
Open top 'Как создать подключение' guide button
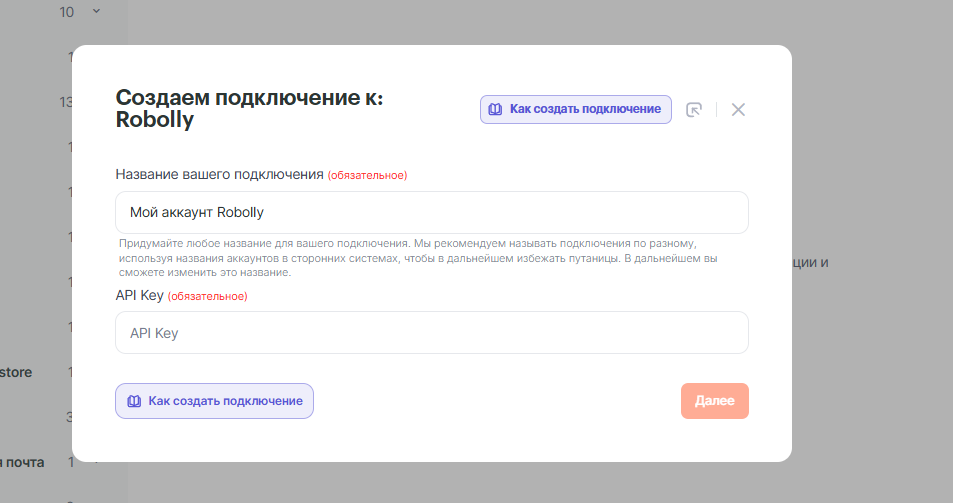tap(574, 109)
